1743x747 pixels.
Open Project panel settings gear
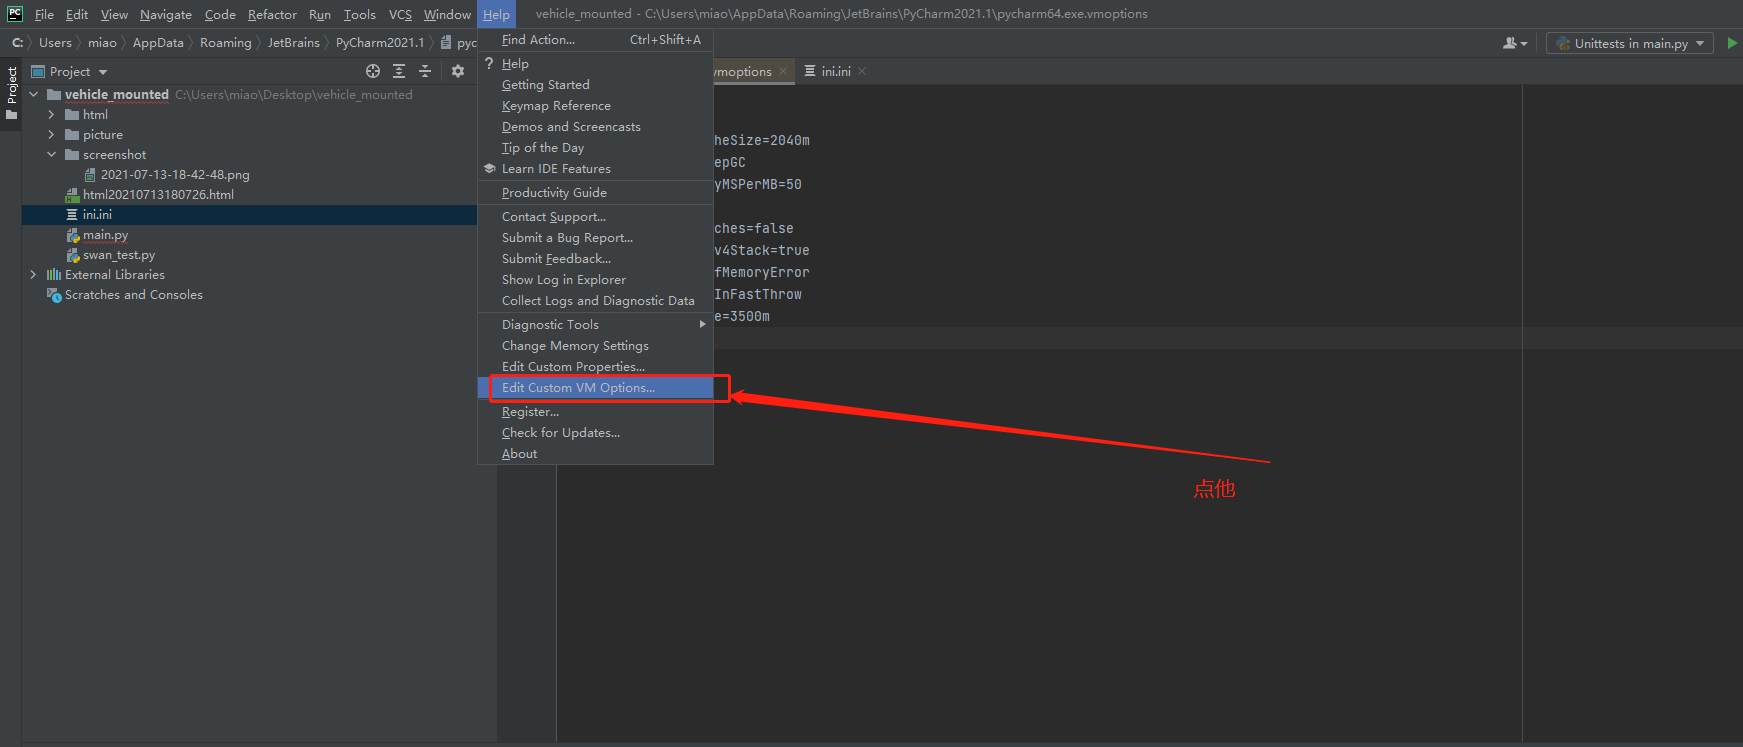click(x=458, y=71)
